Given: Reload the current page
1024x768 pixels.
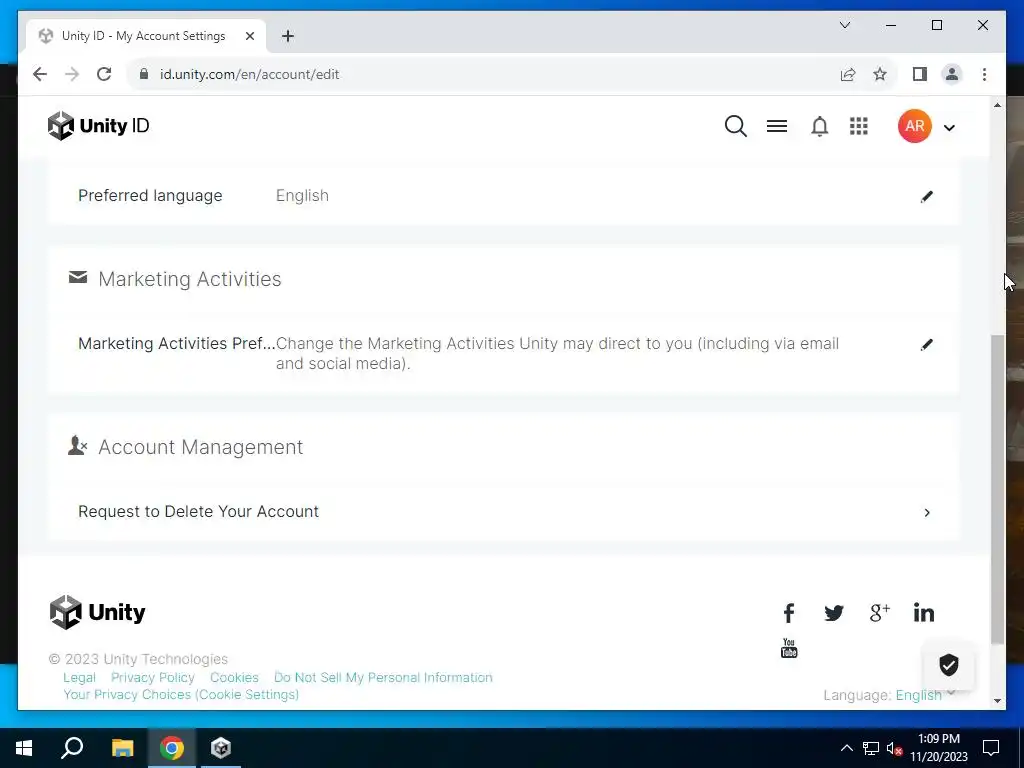Looking at the screenshot, I should (x=104, y=74).
